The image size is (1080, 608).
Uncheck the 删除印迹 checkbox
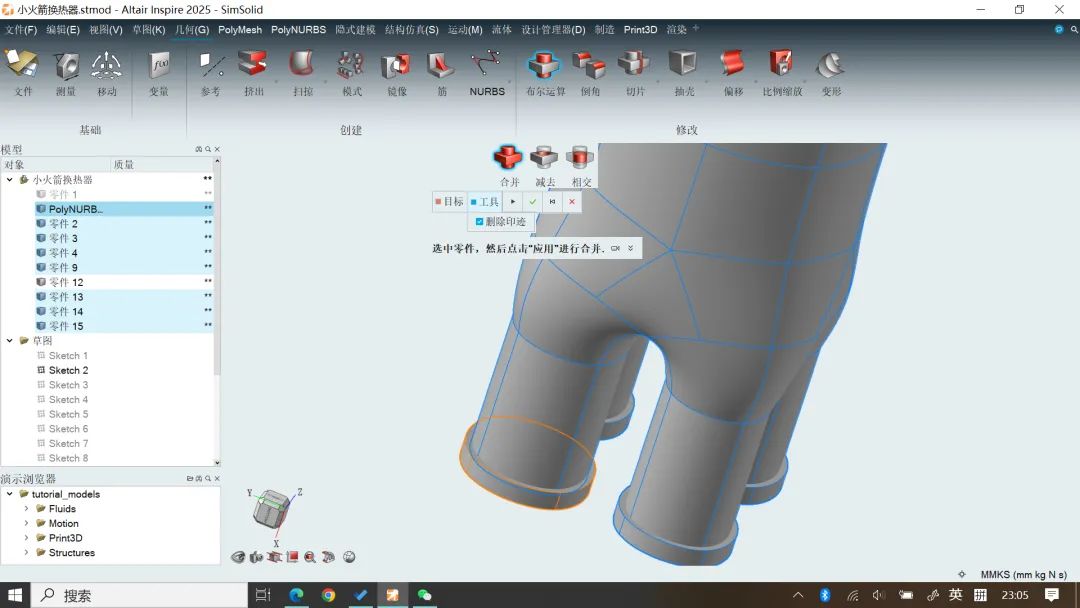[x=480, y=222]
